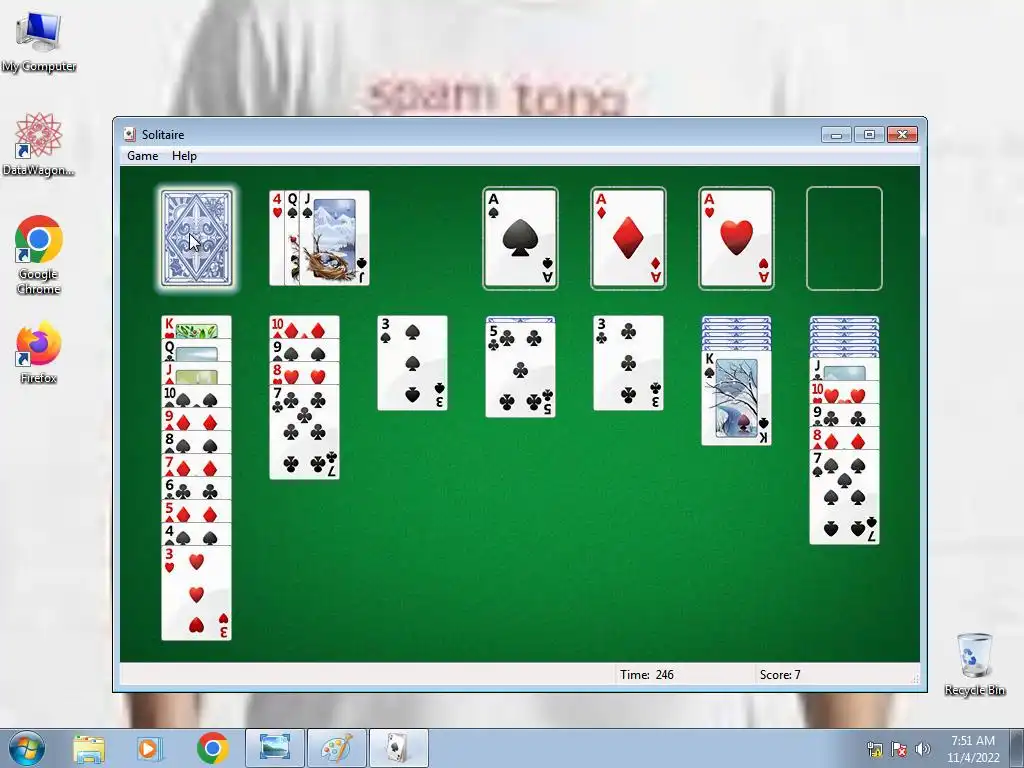Image resolution: width=1024 pixels, height=768 pixels.
Task: Switch to Solitaire taskbar button
Action: click(398, 748)
